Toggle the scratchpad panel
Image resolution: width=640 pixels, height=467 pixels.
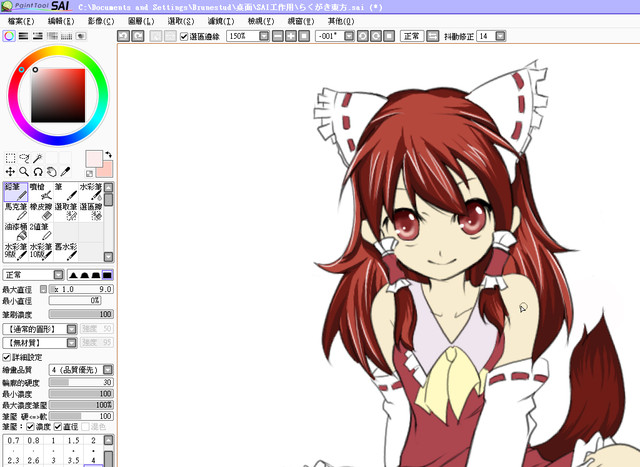(81, 36)
